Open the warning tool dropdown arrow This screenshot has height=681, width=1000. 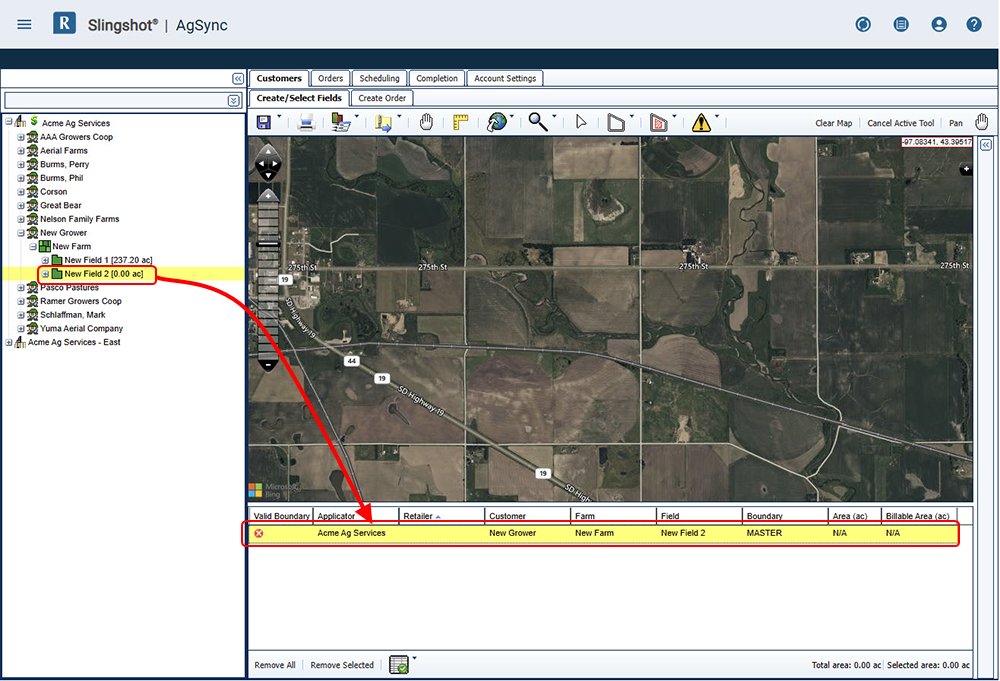click(717, 117)
